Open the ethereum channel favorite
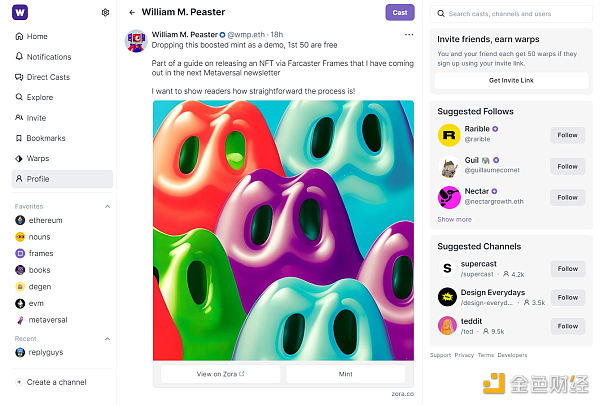Screen dimensions: 600x405 [45, 220]
